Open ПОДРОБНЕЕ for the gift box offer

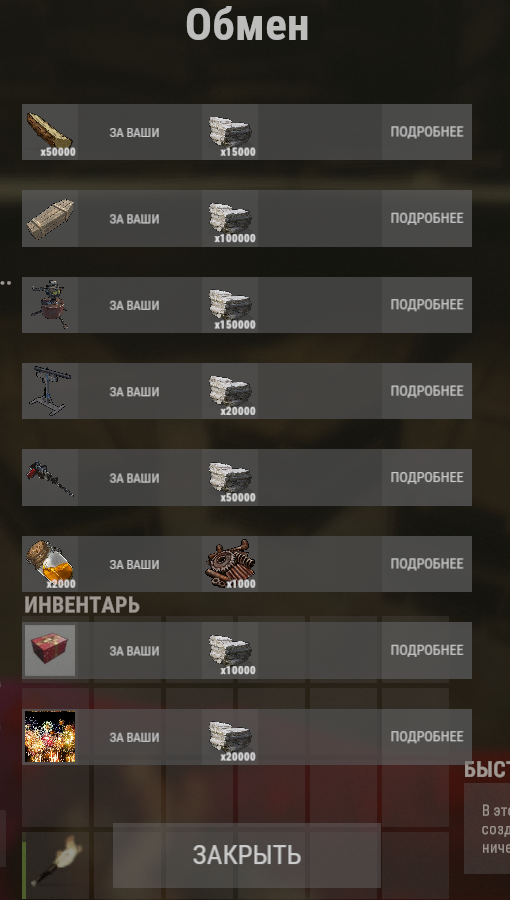[427, 650]
